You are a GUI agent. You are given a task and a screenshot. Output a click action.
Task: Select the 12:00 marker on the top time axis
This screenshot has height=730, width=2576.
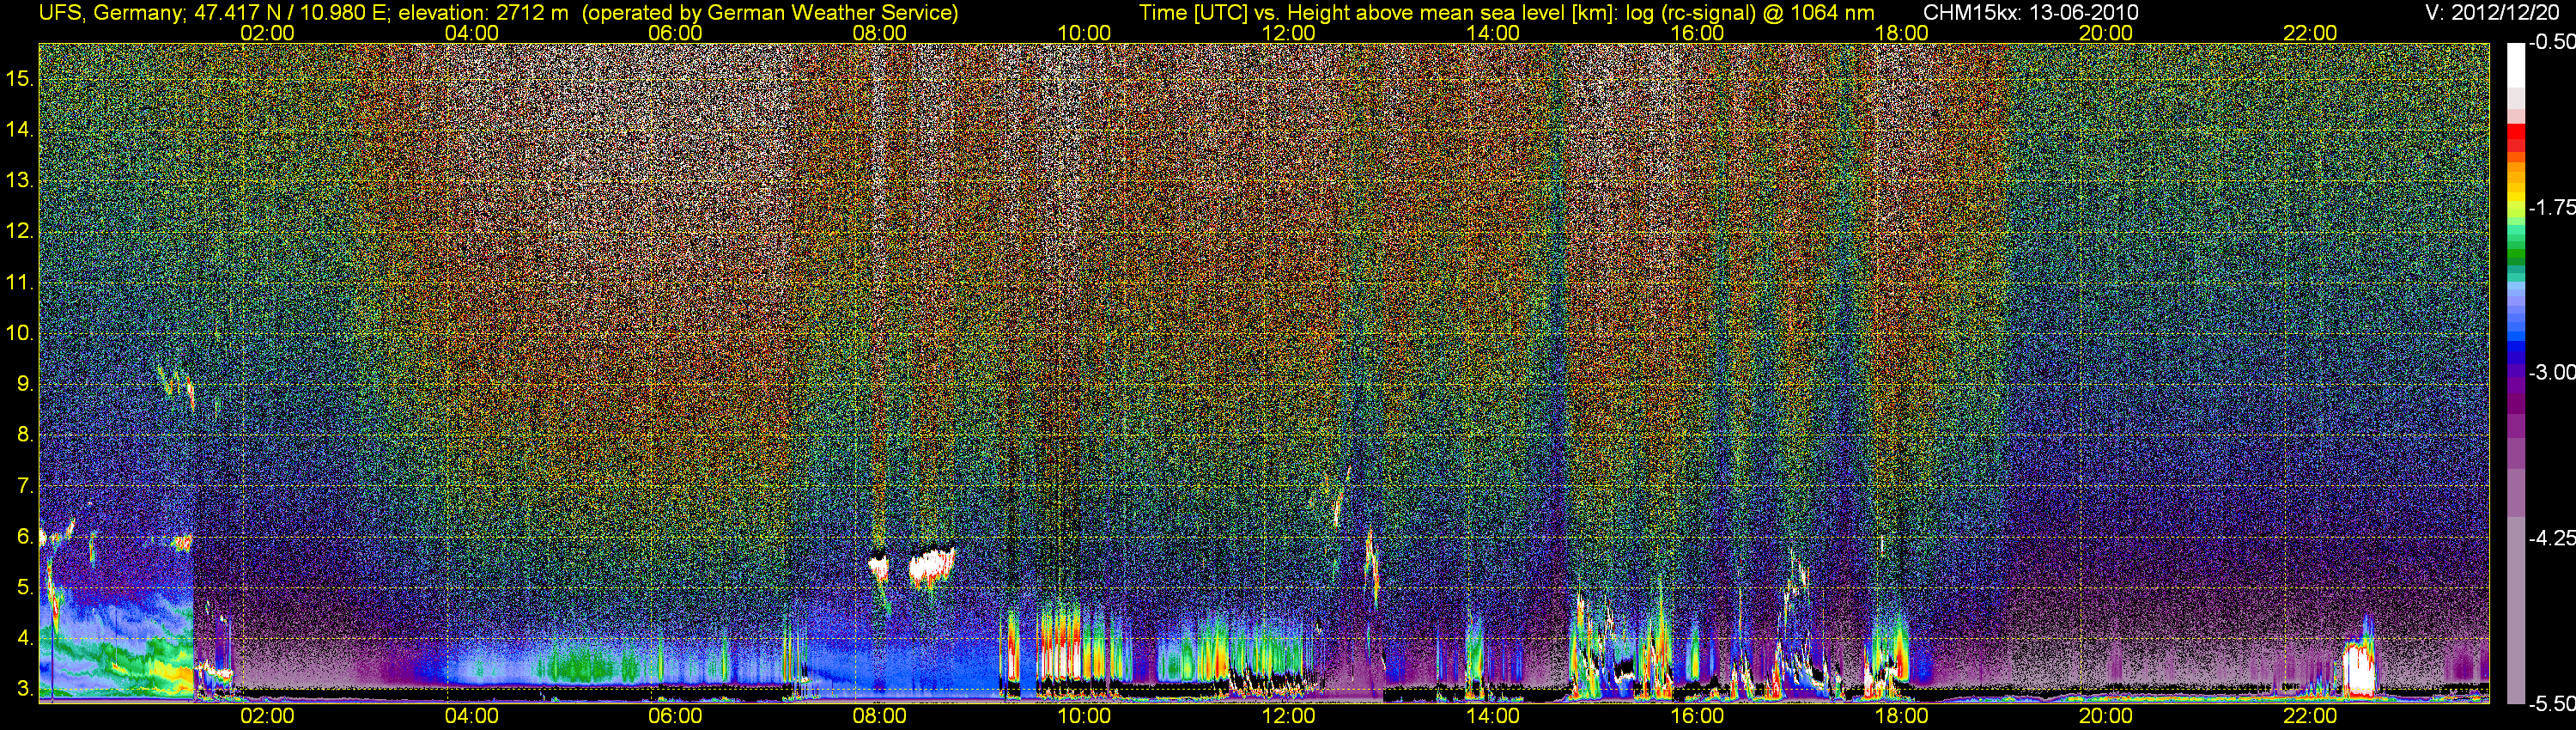(x=1288, y=33)
